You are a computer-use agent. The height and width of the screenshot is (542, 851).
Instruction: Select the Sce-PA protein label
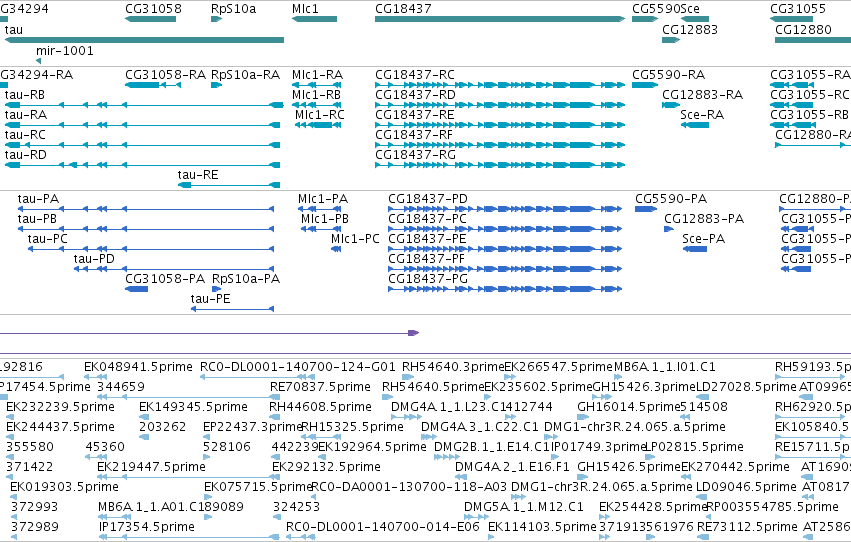coord(703,239)
